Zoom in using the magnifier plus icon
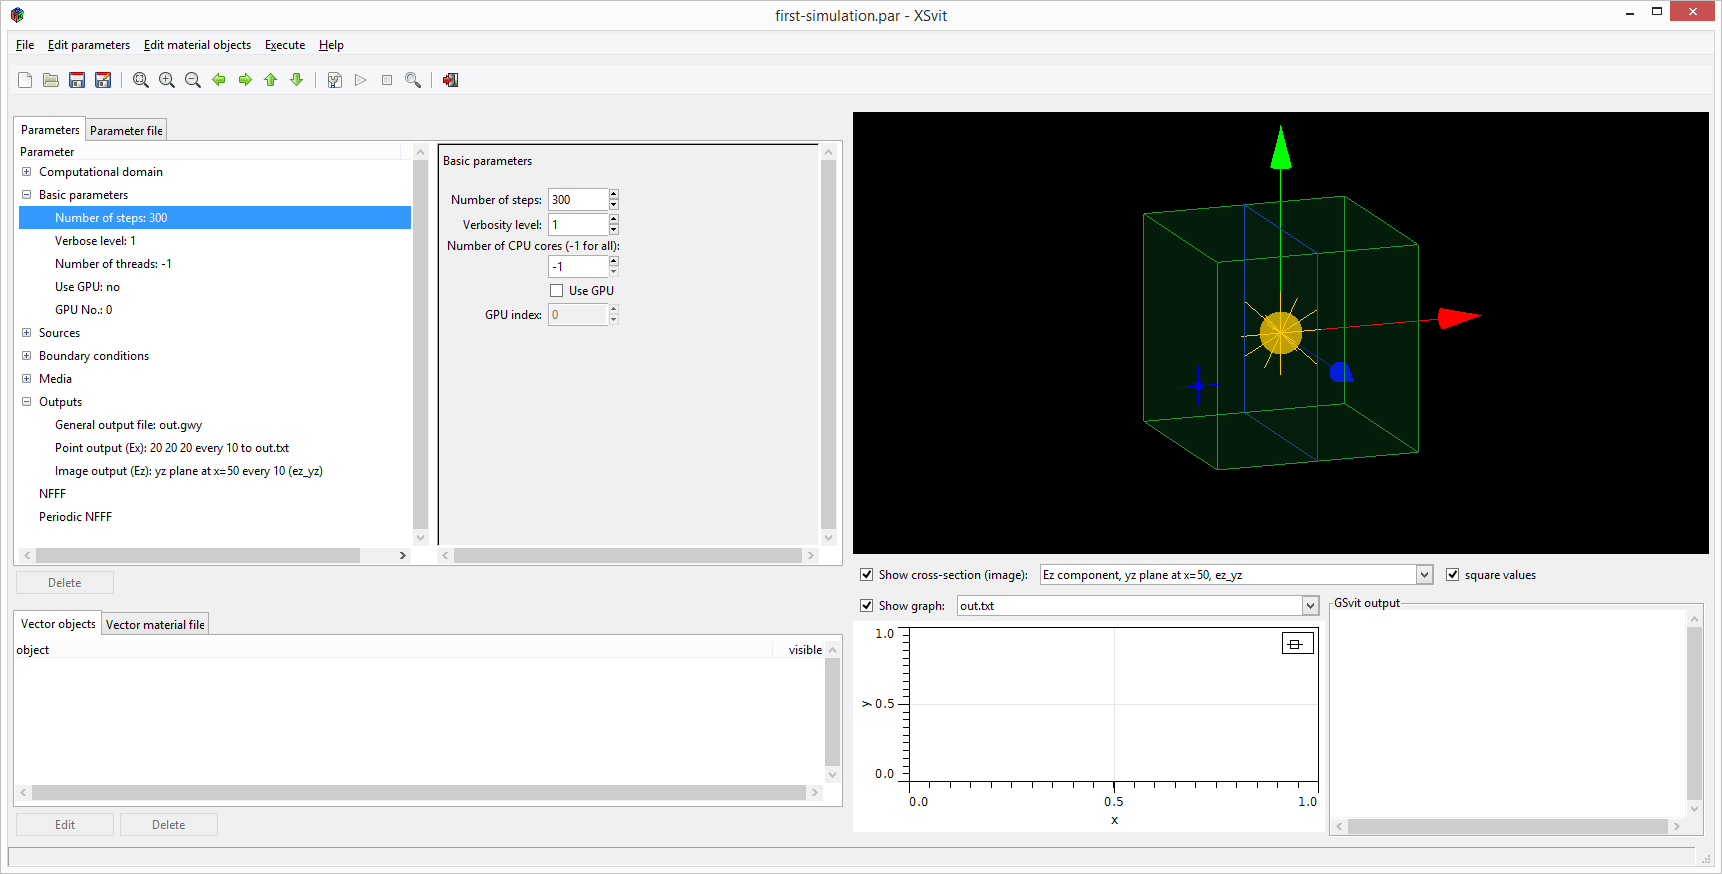 (x=167, y=80)
